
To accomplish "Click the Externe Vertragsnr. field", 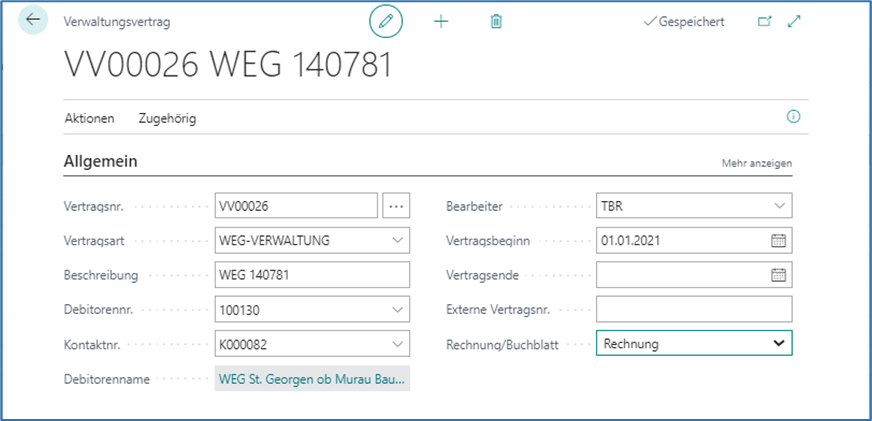I will click(694, 309).
